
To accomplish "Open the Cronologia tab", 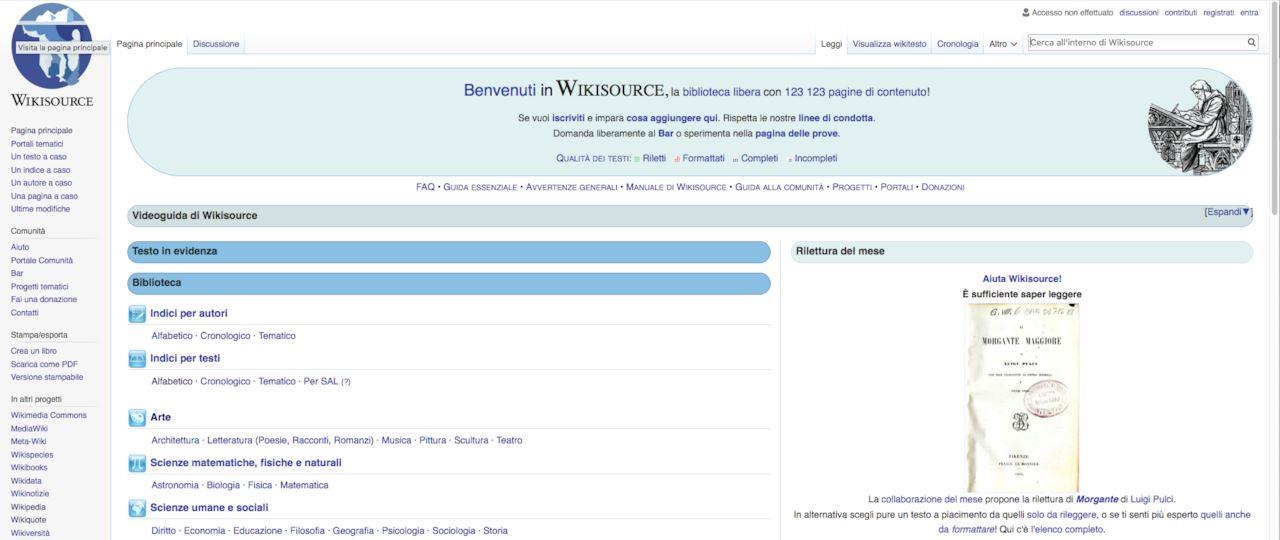I will point(957,44).
